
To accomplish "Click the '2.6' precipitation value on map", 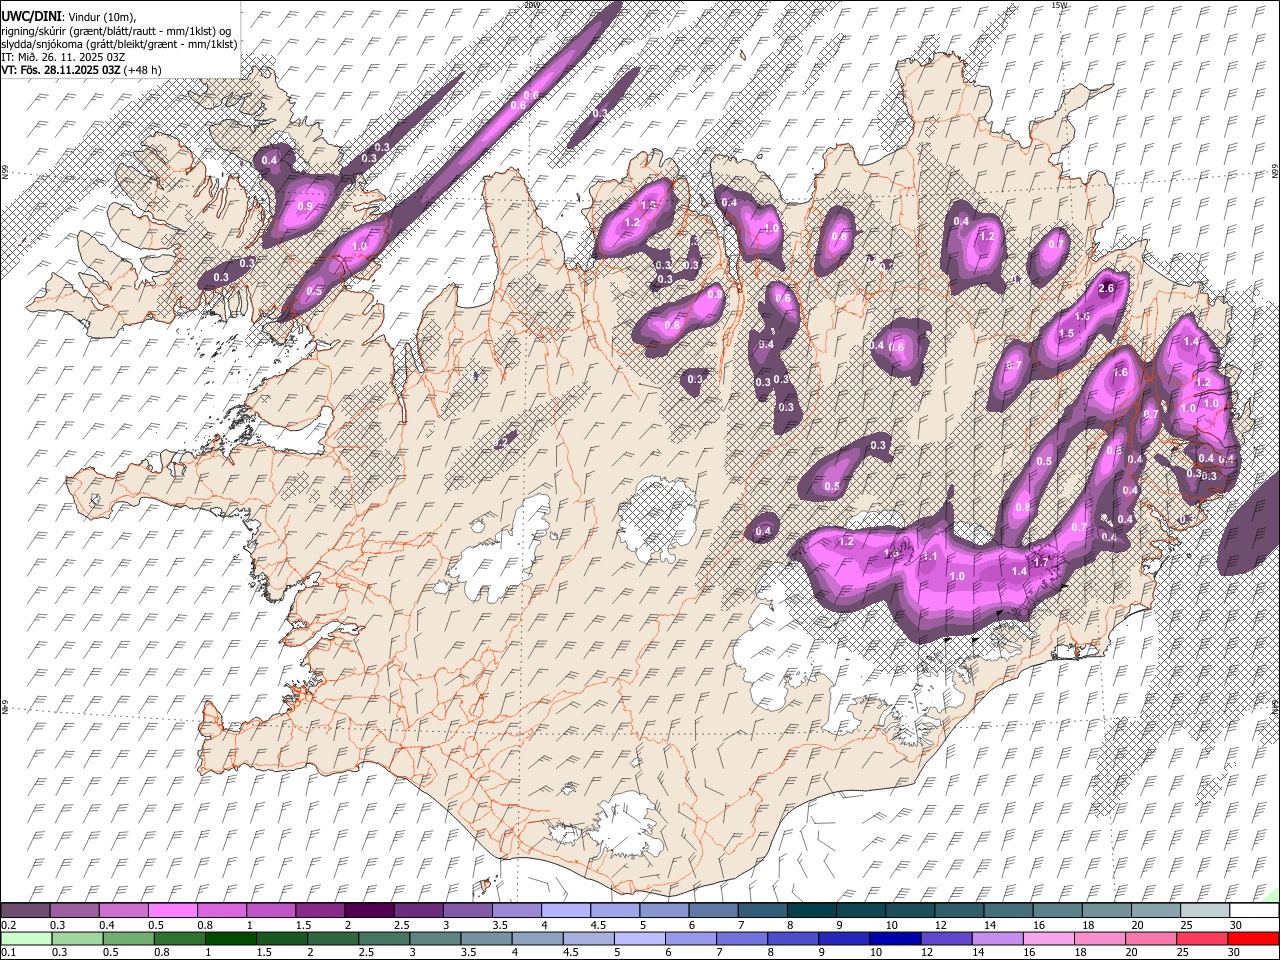I will tap(1106, 289).
